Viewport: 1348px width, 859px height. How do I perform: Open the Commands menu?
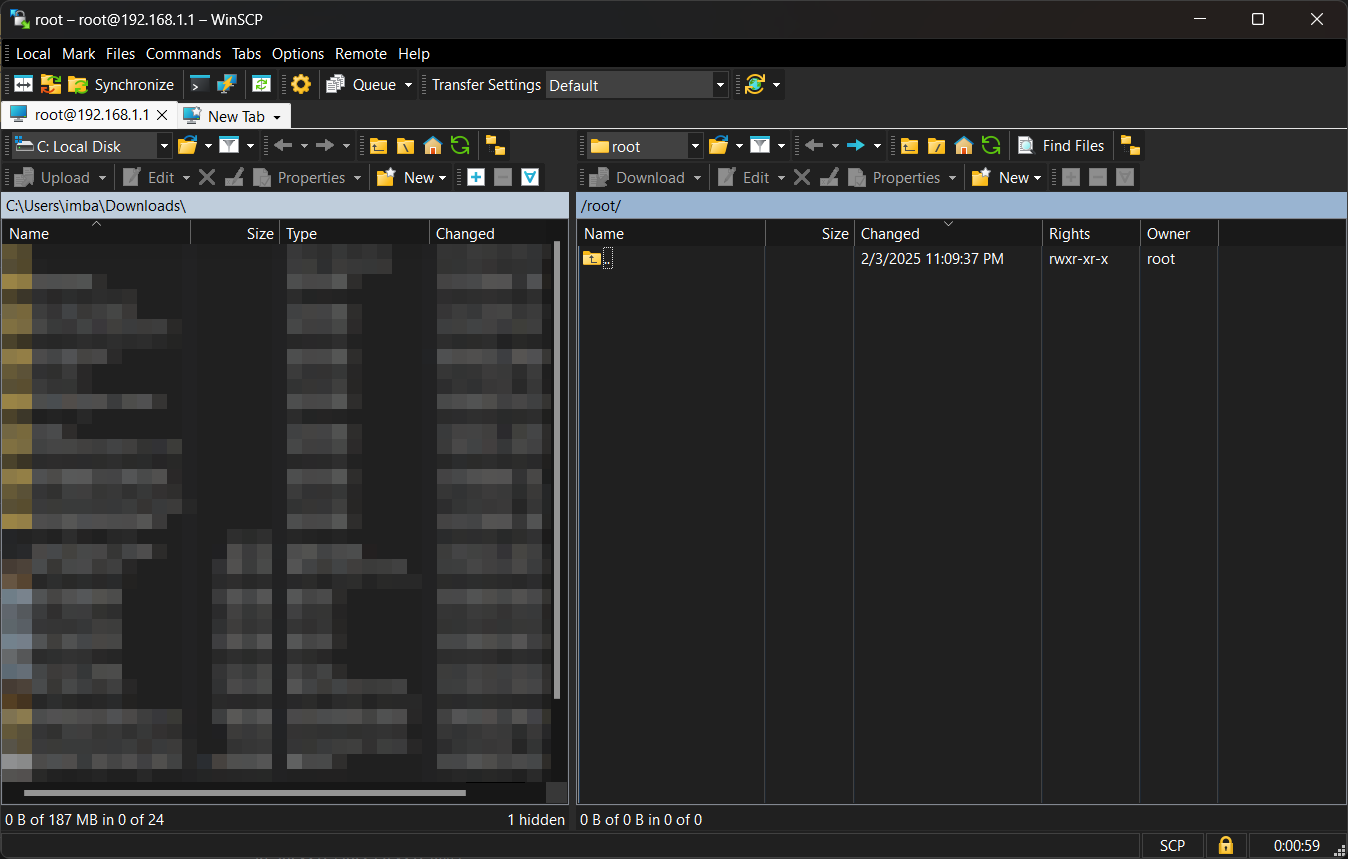point(183,54)
